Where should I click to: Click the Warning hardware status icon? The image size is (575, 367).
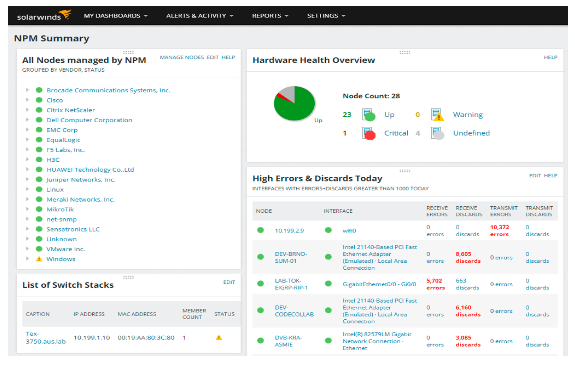tap(437, 114)
